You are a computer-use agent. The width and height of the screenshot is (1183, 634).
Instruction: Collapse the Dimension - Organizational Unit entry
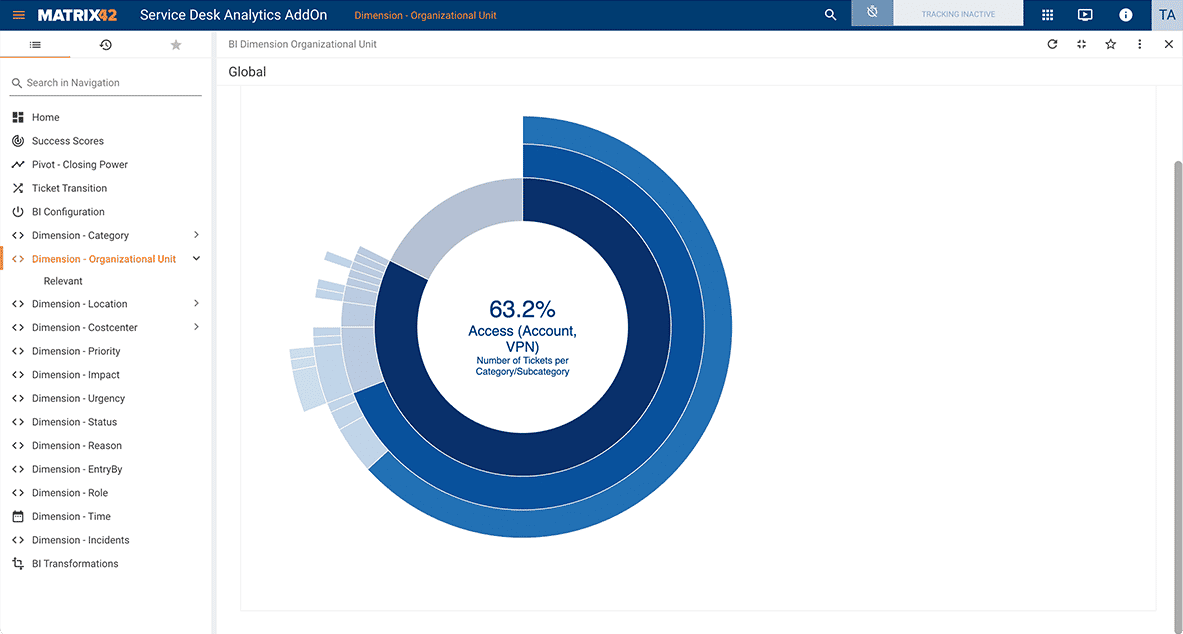196,258
